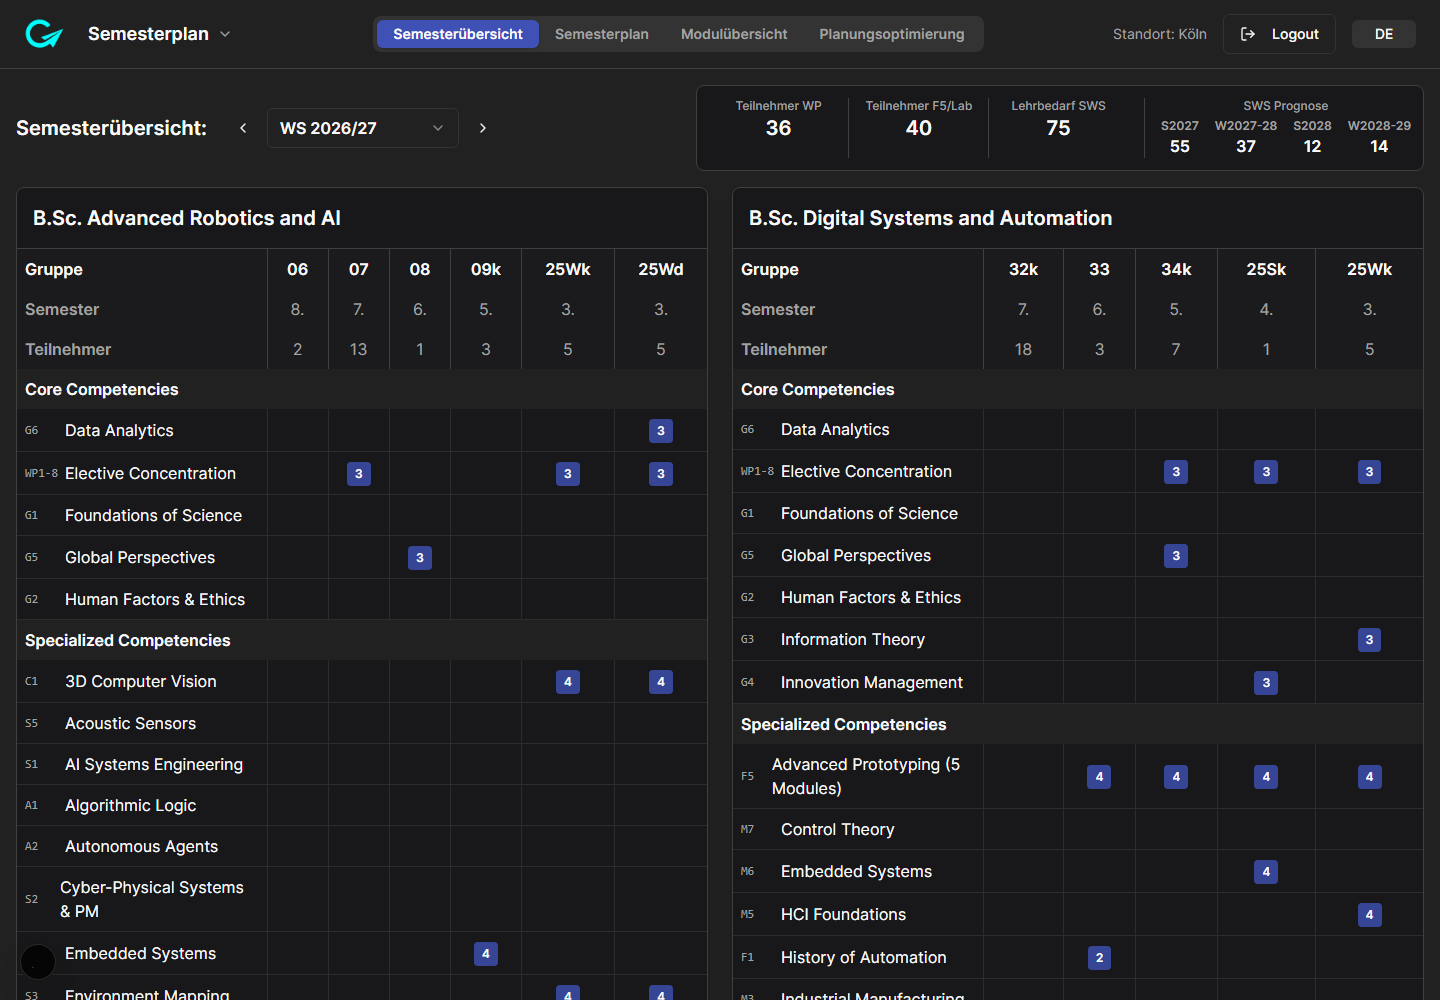This screenshot has width=1440, height=1000.
Task: Open the WS 2026/27 semester dropdown
Action: (363, 128)
